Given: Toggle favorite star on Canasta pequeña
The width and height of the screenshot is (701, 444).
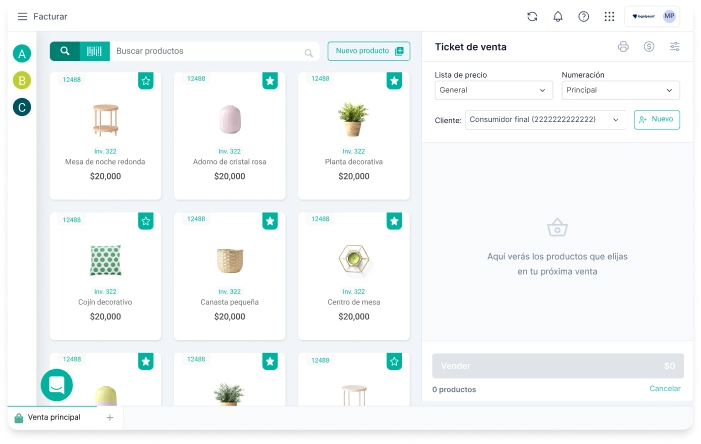Looking at the screenshot, I should 270,221.
